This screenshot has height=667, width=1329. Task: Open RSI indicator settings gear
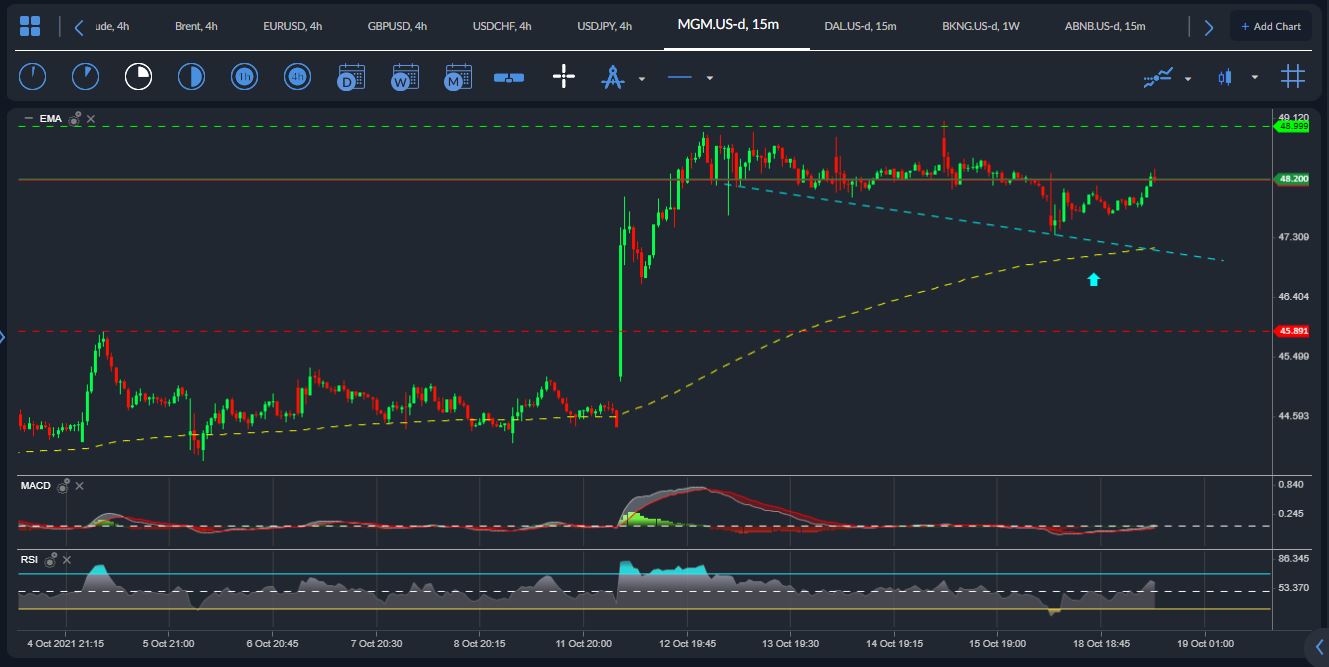[x=51, y=559]
